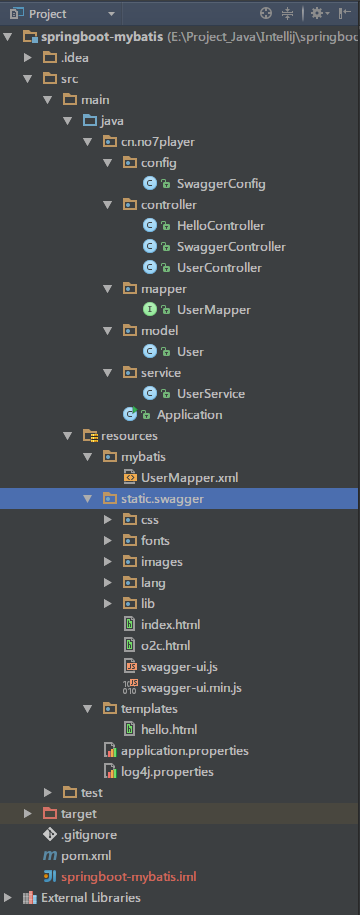Click the hide panel icon
Image resolution: width=360 pixels, height=915 pixels.
coord(345,13)
